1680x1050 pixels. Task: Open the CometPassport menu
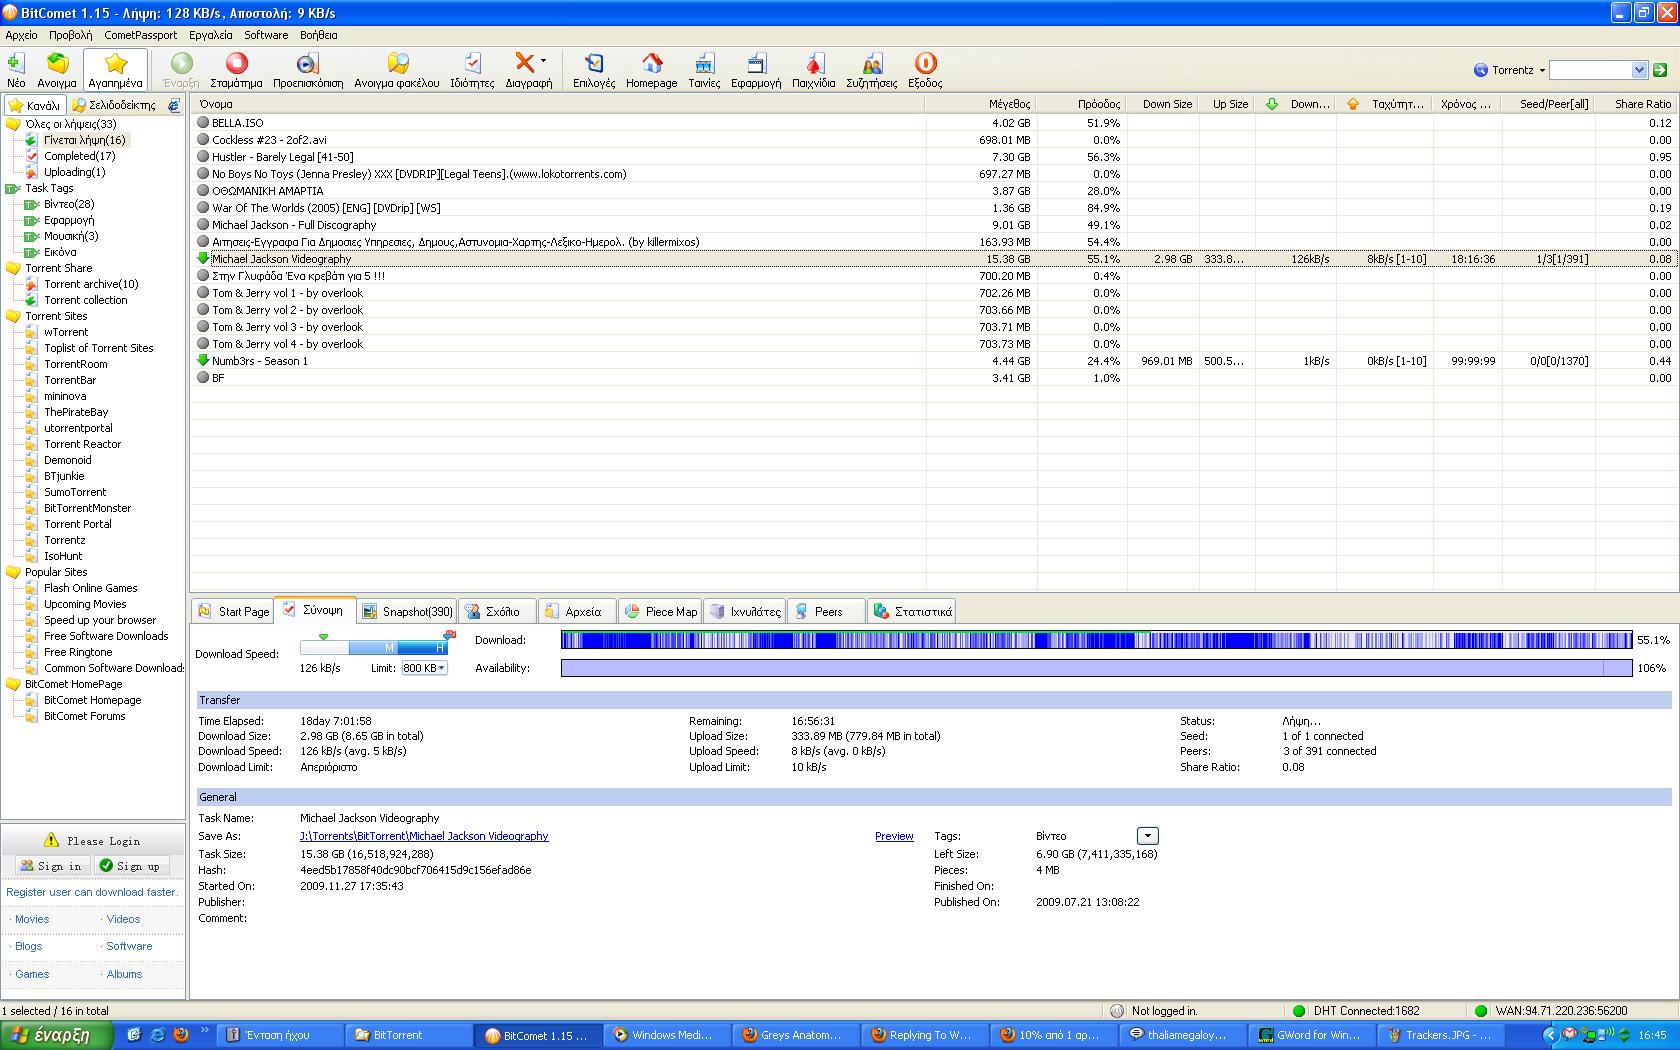pyautogui.click(x=140, y=35)
